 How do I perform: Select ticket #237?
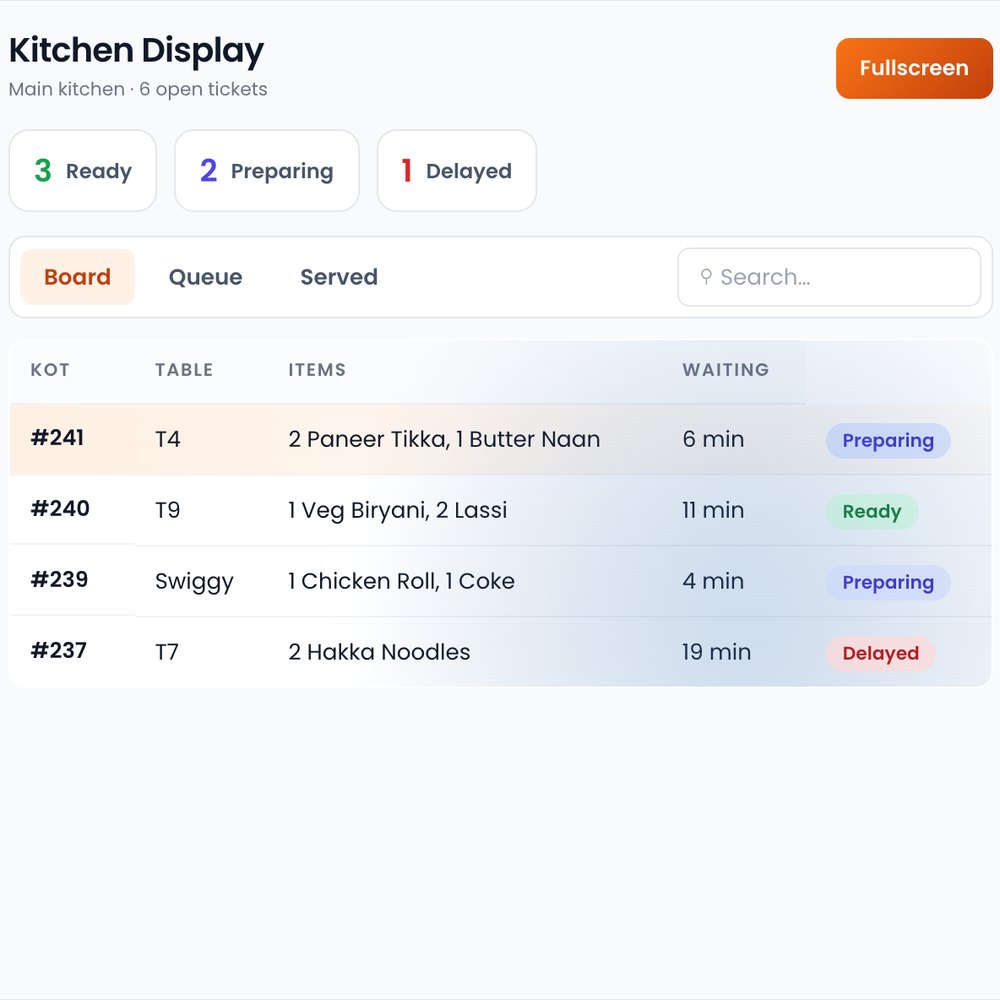coord(59,651)
